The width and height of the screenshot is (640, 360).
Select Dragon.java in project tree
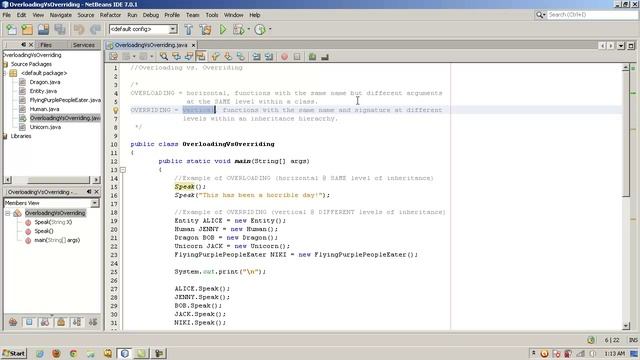pos(44,82)
